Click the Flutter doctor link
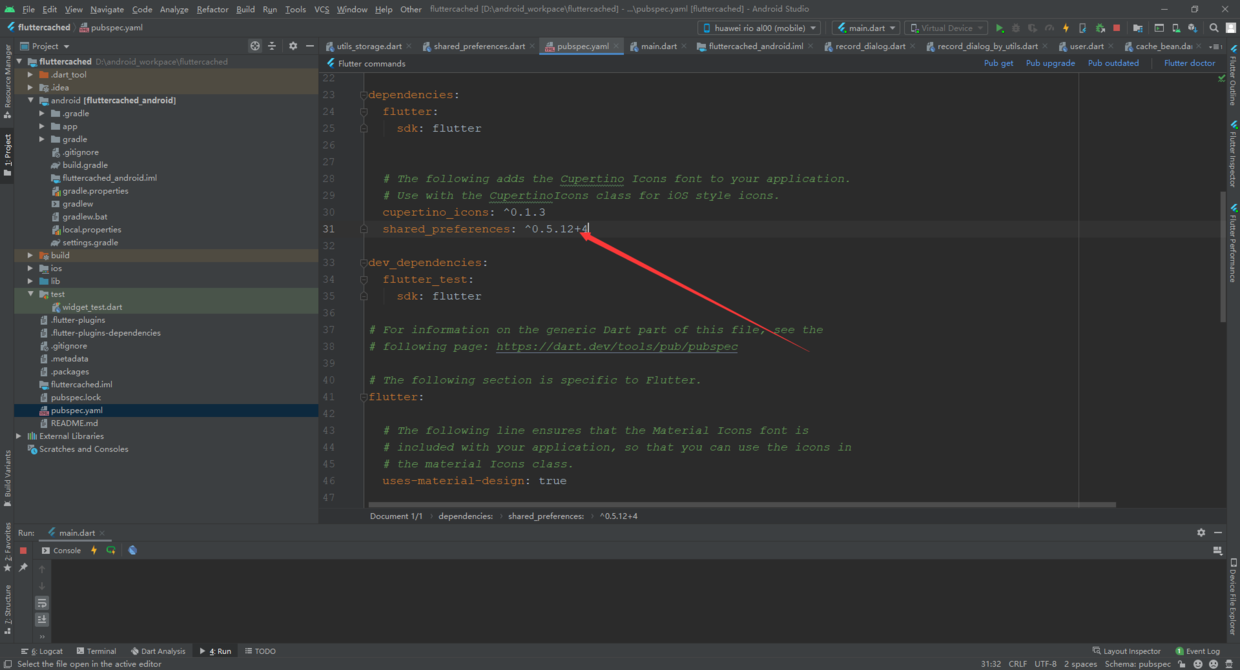Screen dimensions: 1240x670 click(x=1189, y=63)
